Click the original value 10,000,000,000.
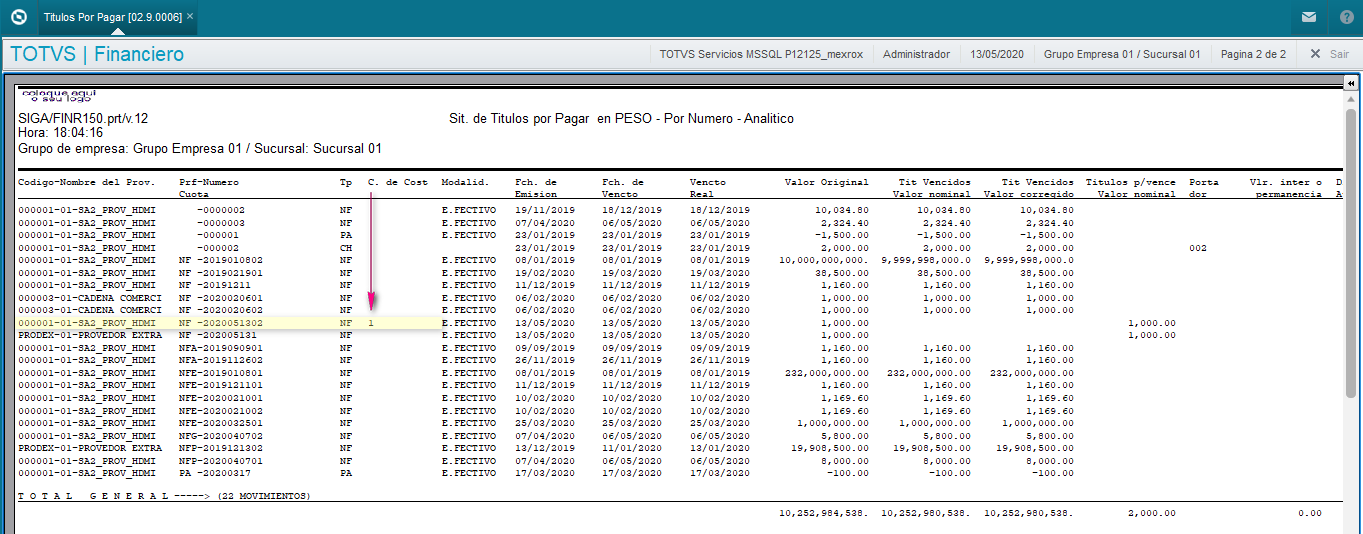The width and height of the screenshot is (1363, 534). 824,260
